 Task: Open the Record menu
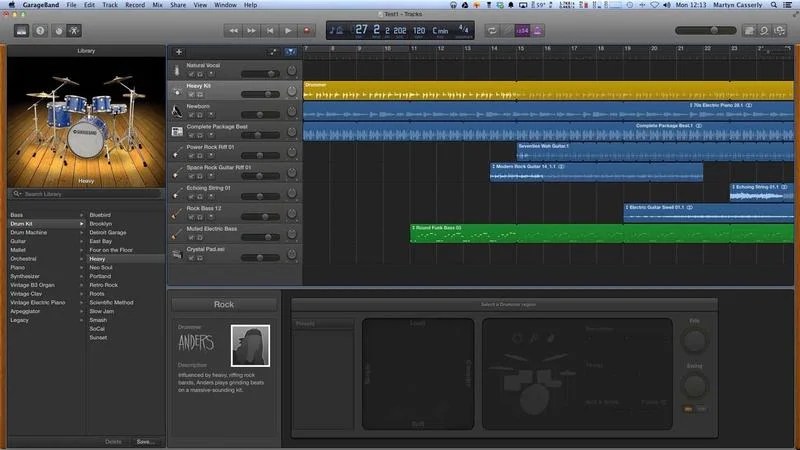point(135,5)
